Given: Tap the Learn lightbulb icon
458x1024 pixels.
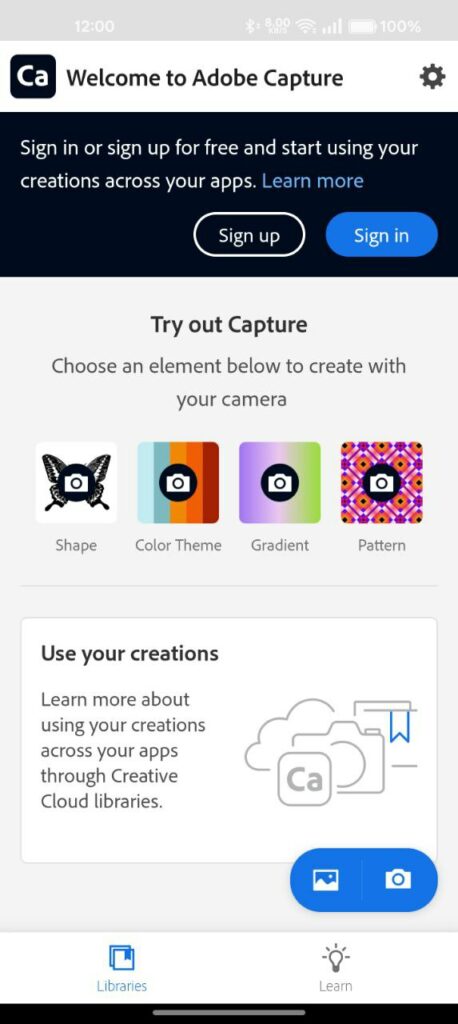Looking at the screenshot, I should 336,957.
